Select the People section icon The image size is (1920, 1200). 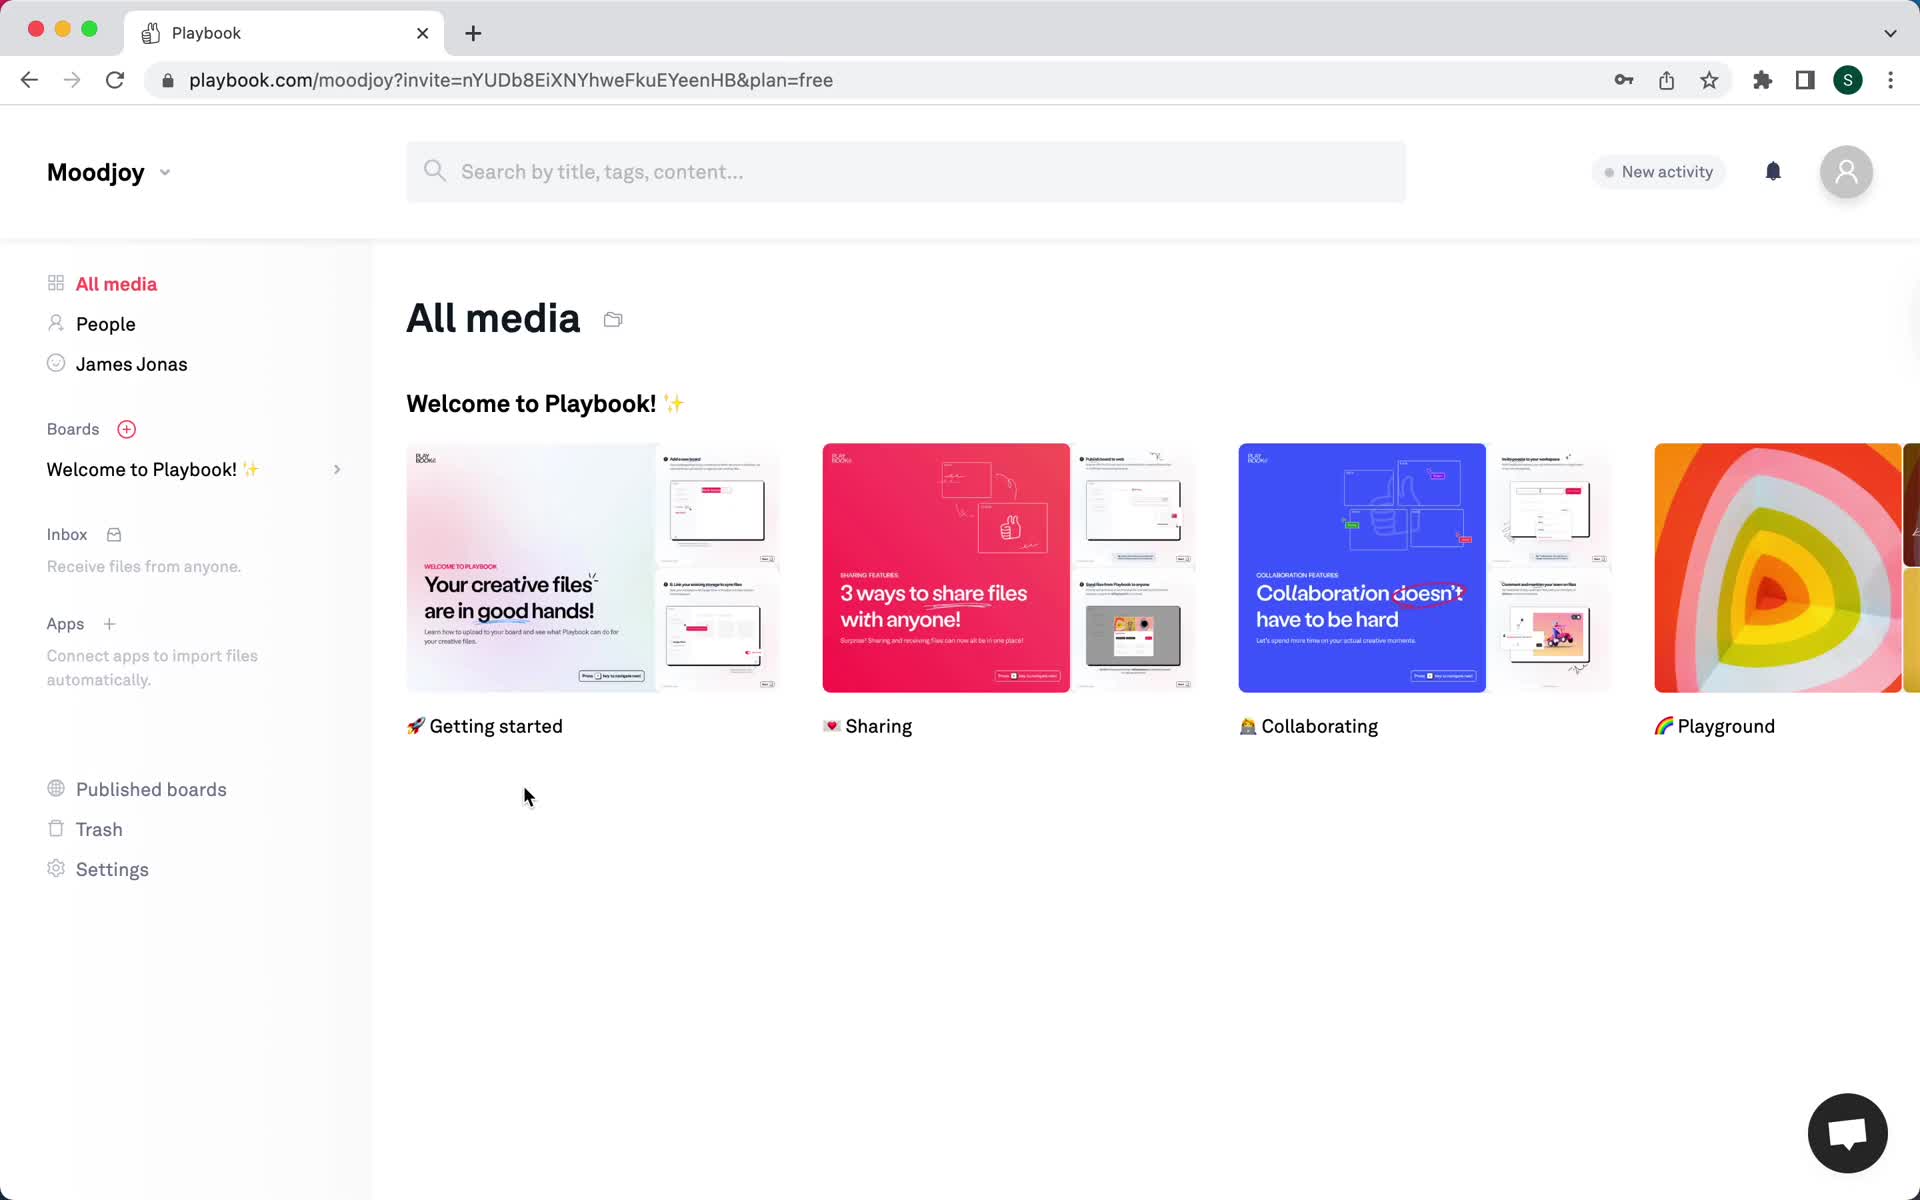[x=55, y=322]
